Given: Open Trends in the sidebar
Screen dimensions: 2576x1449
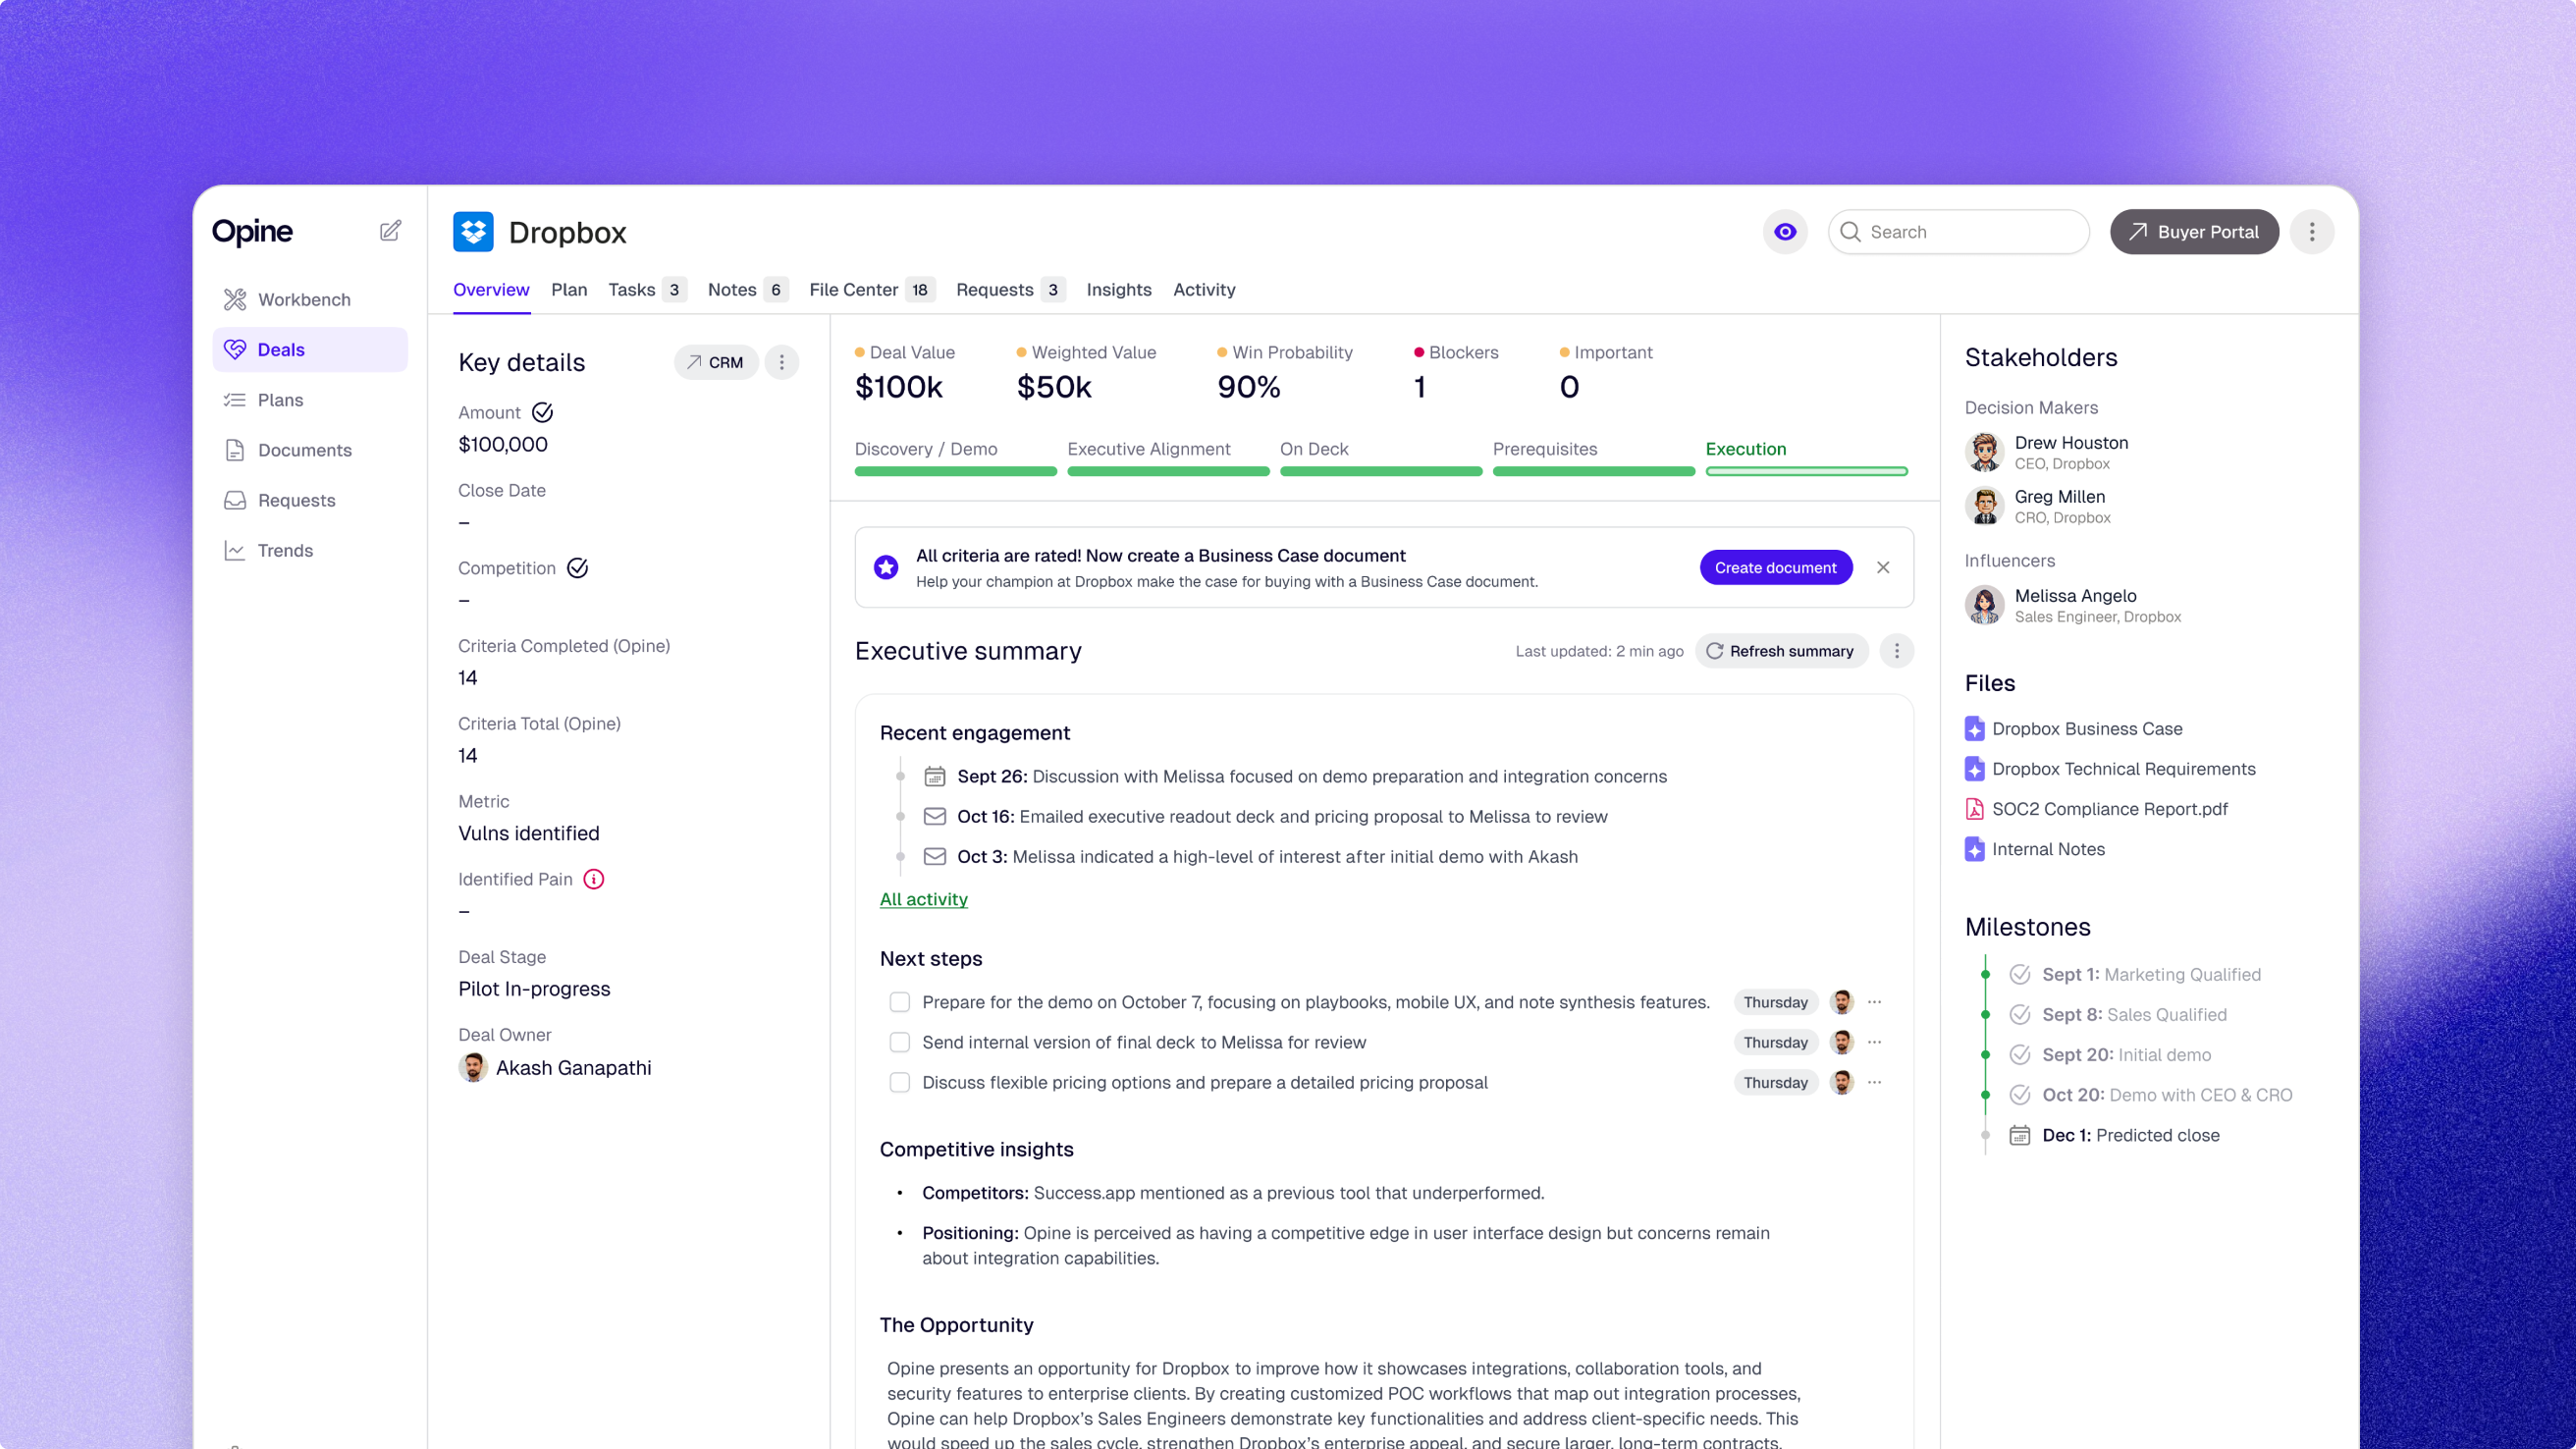Looking at the screenshot, I should [284, 551].
